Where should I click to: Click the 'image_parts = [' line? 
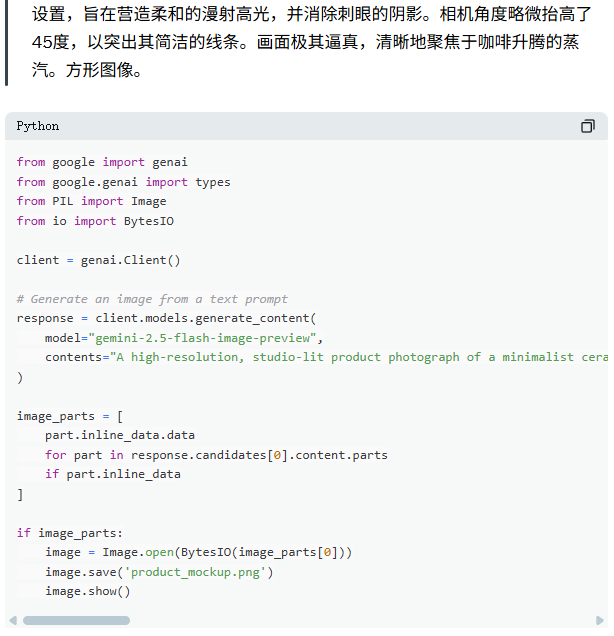click(x=69, y=416)
